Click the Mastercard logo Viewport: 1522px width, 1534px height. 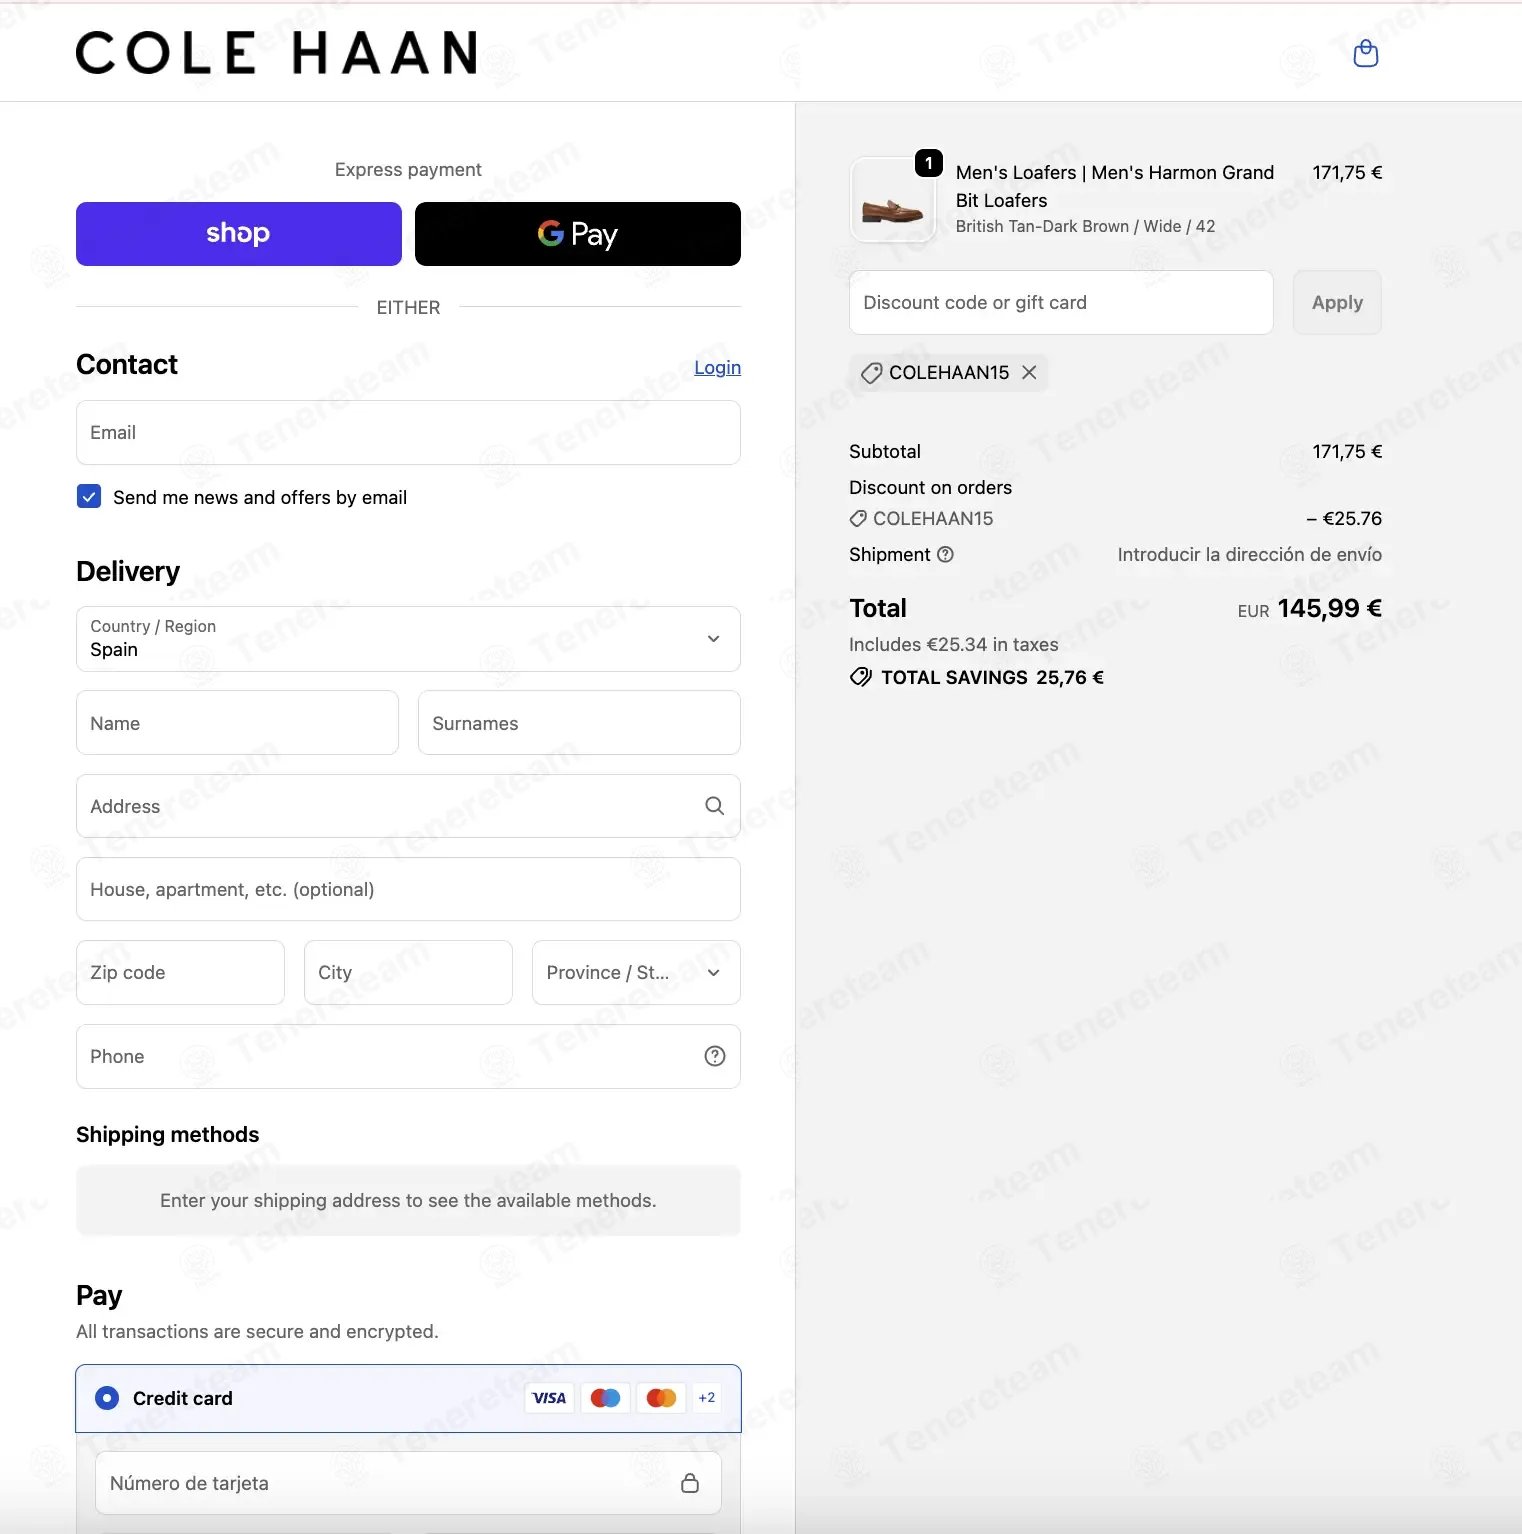click(661, 1398)
